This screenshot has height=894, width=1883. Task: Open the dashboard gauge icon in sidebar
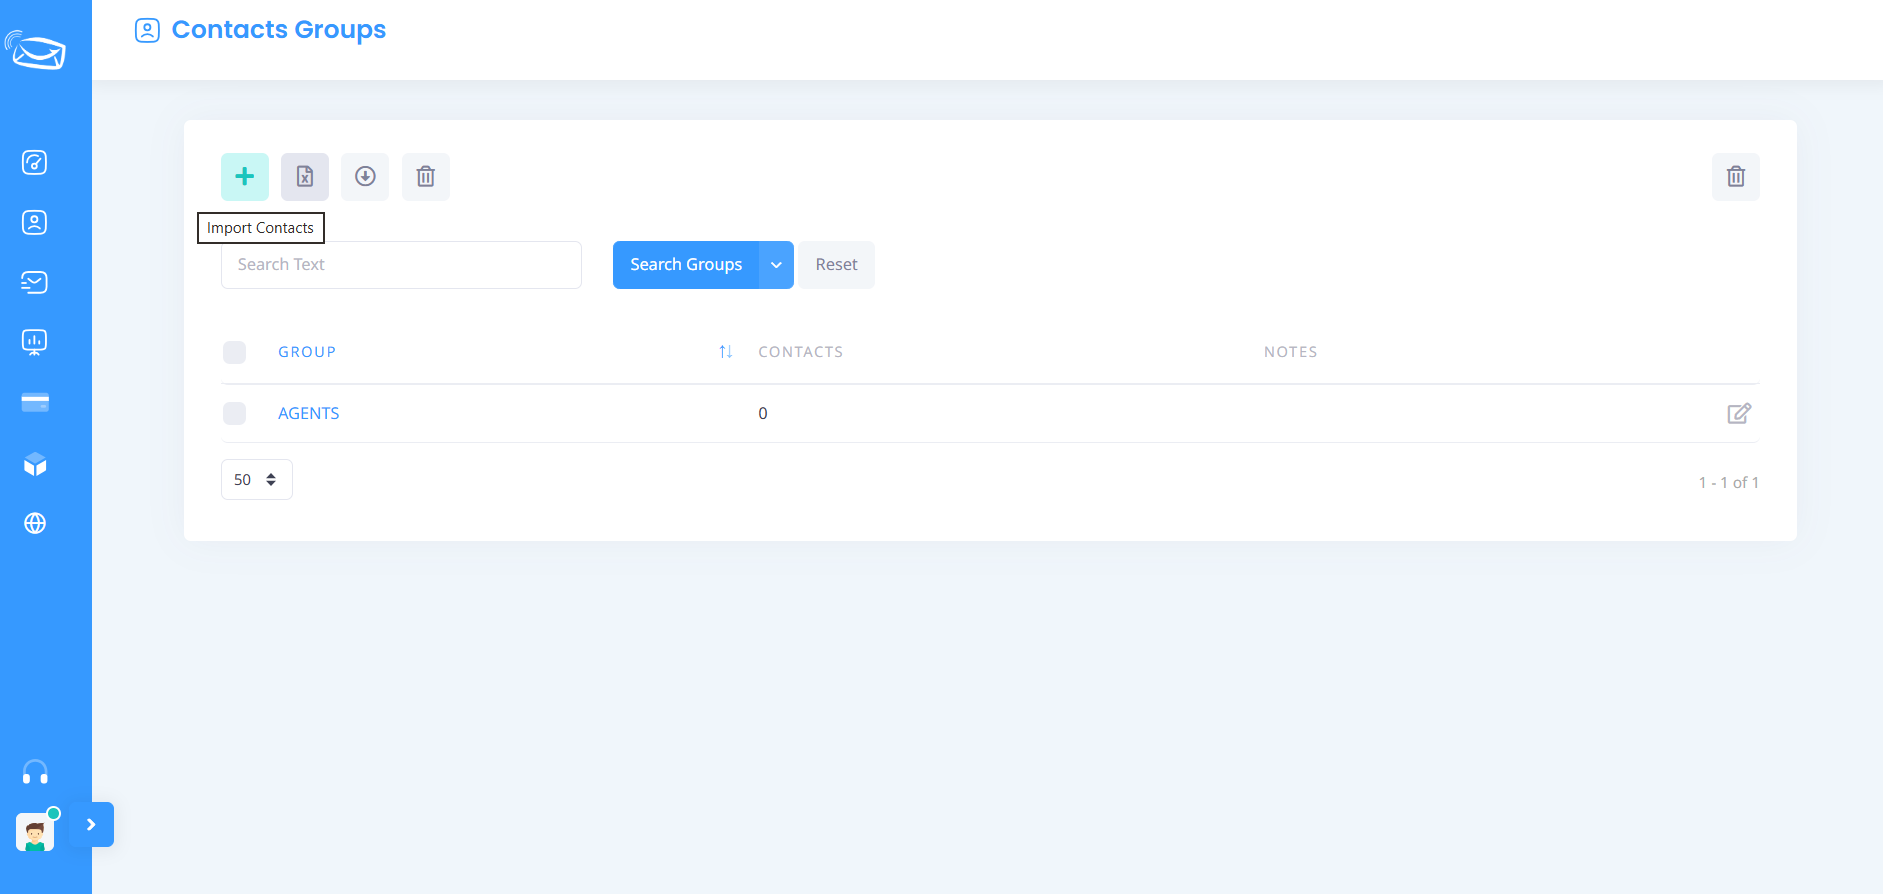coord(35,162)
